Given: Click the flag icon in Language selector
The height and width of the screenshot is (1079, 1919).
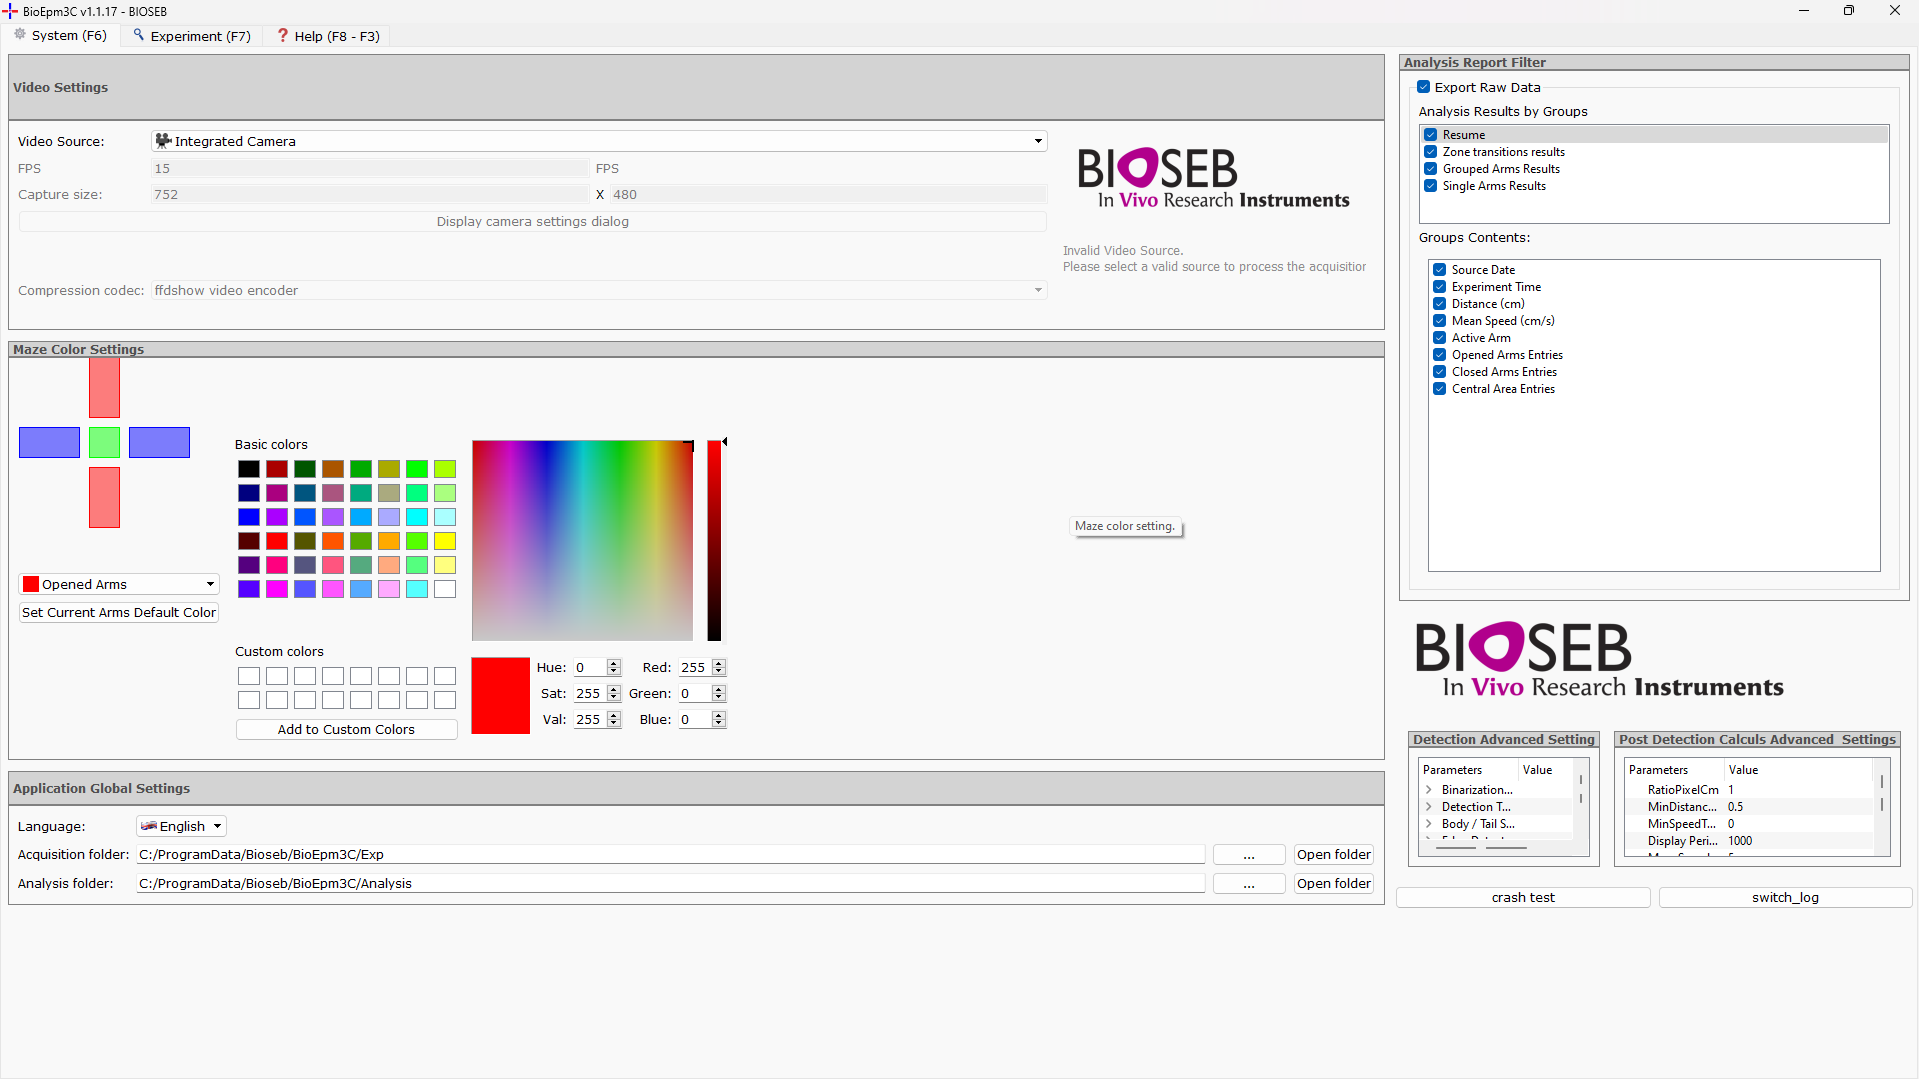Looking at the screenshot, I should [x=149, y=826].
